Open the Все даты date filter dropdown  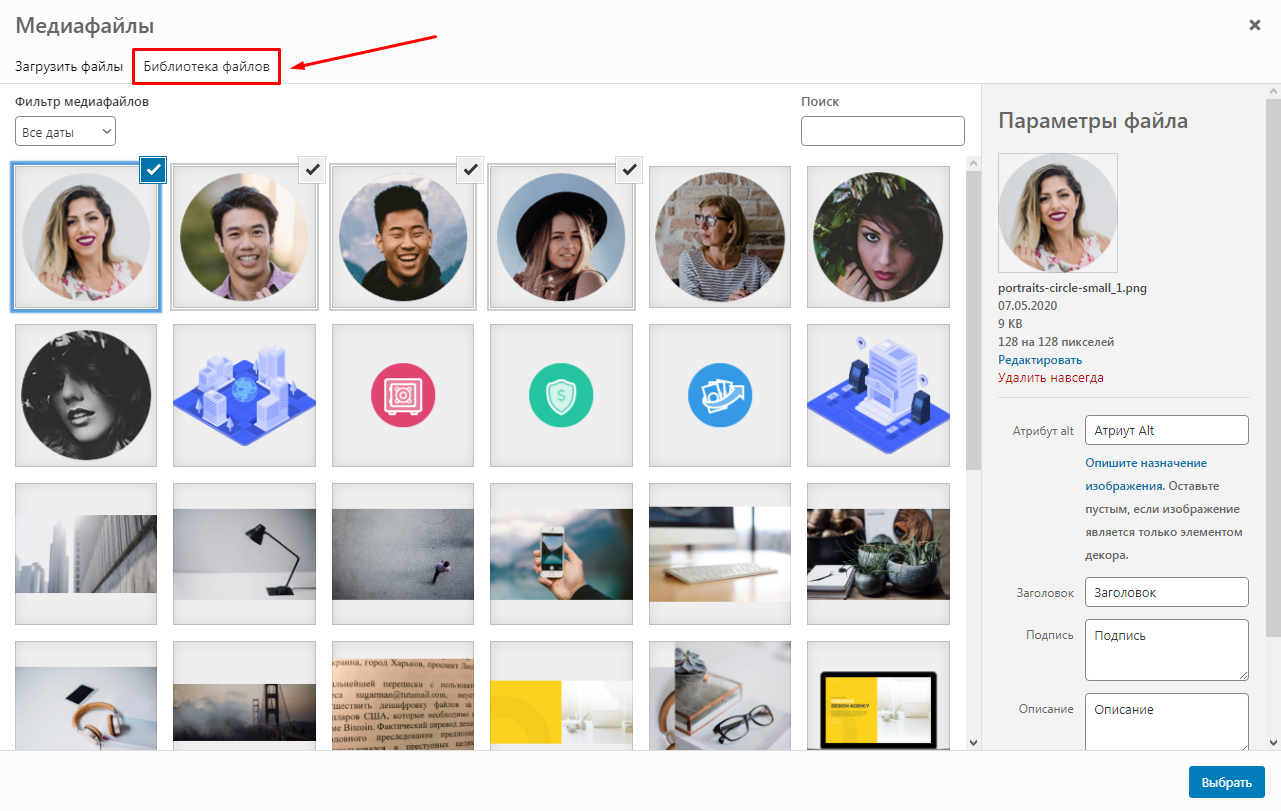click(x=65, y=131)
